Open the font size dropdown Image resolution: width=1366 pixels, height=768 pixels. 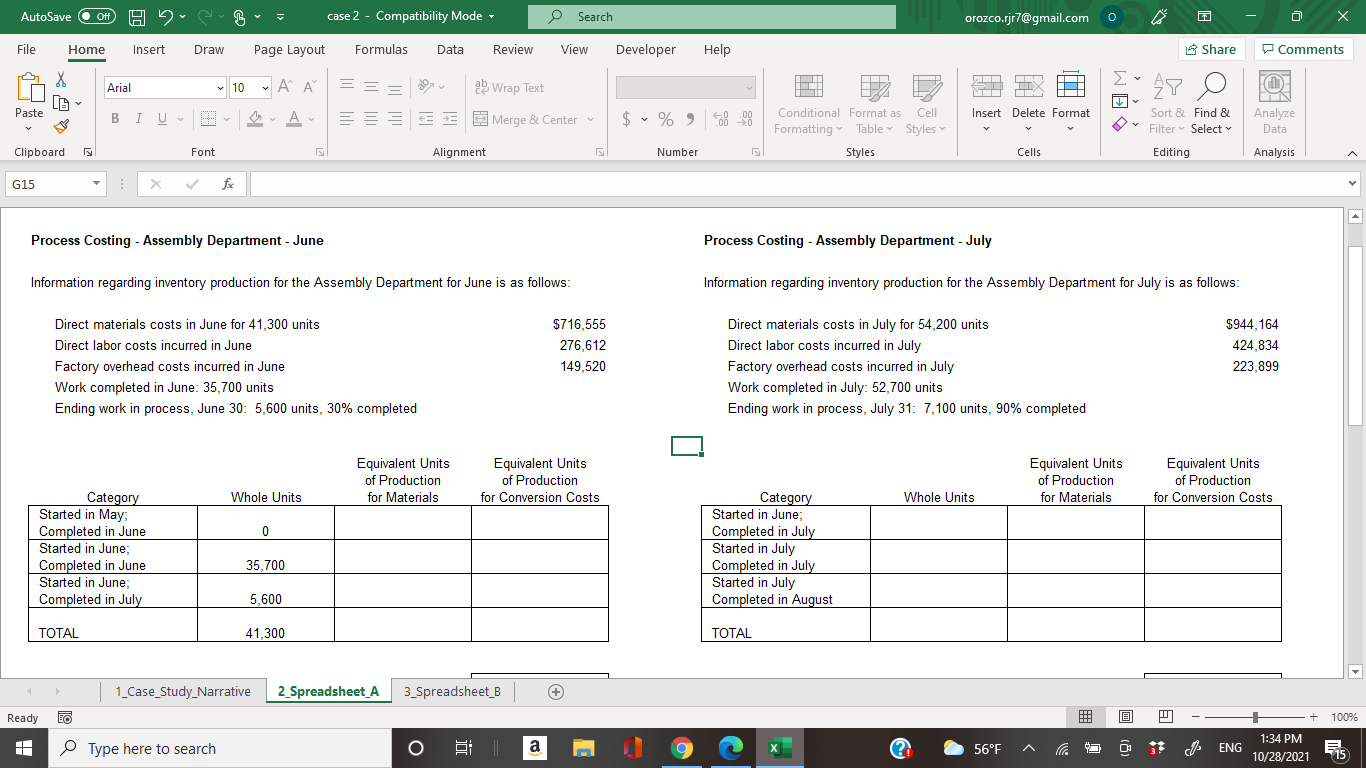tap(264, 88)
